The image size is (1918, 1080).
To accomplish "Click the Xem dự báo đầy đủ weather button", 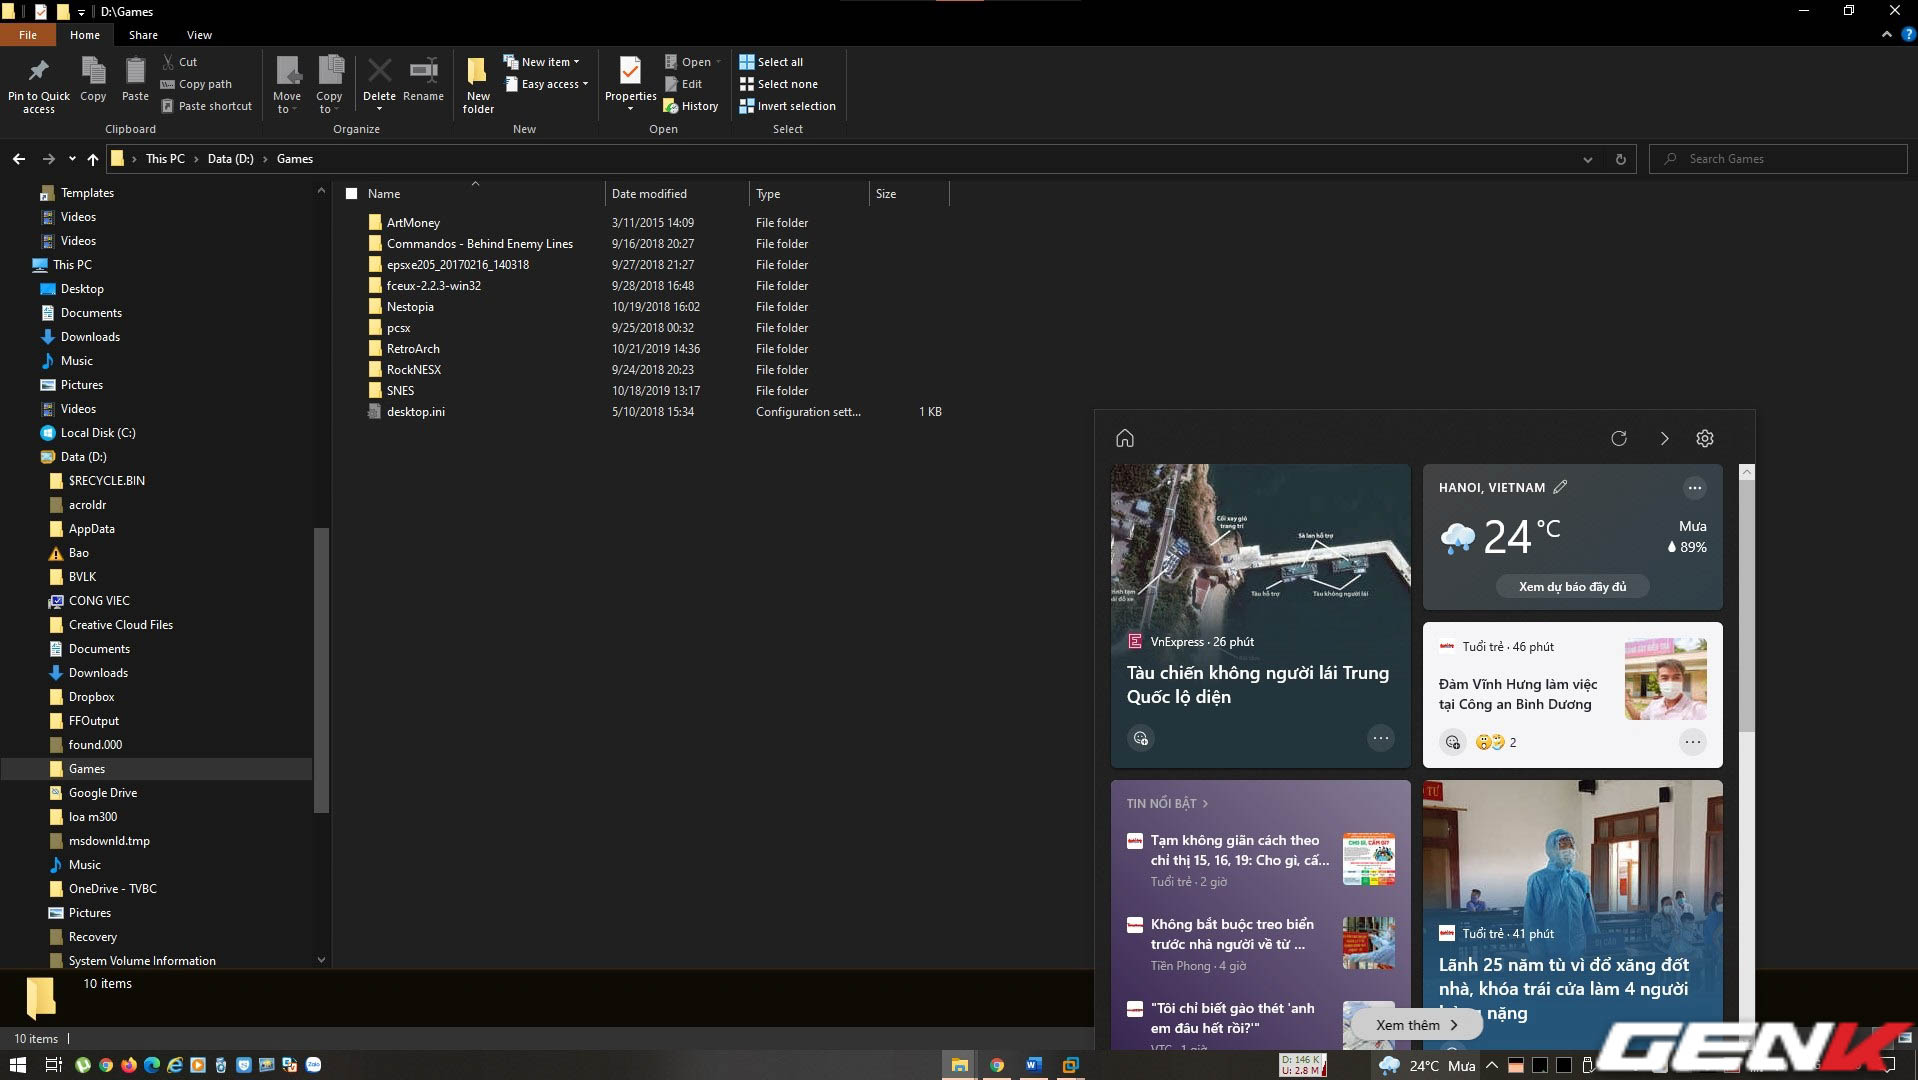I will [1572, 586].
